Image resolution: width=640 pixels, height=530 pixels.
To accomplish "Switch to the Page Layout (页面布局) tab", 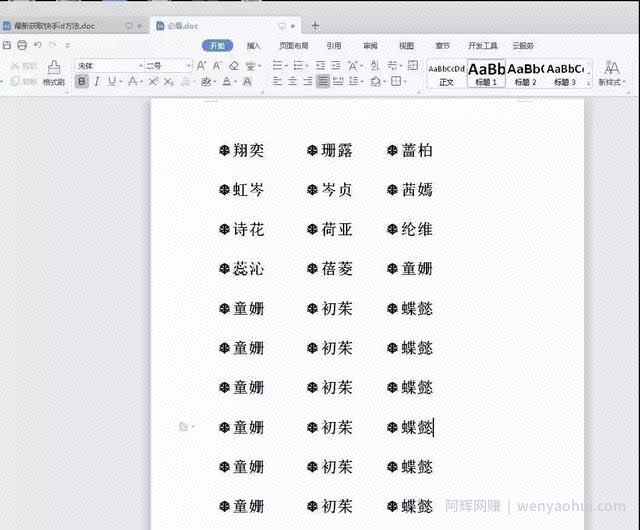I will (293, 46).
